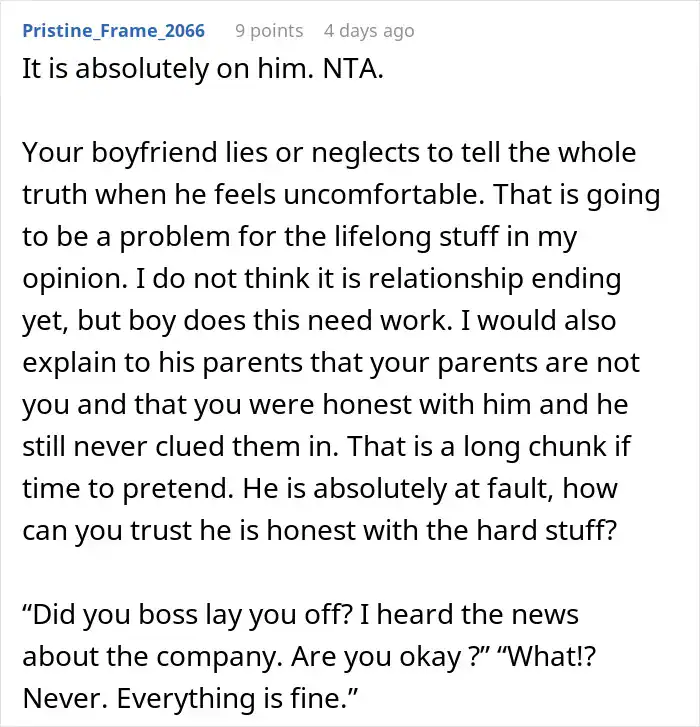
Task: Click the sentence "It is absolutely on him."
Action: (x=155, y=72)
